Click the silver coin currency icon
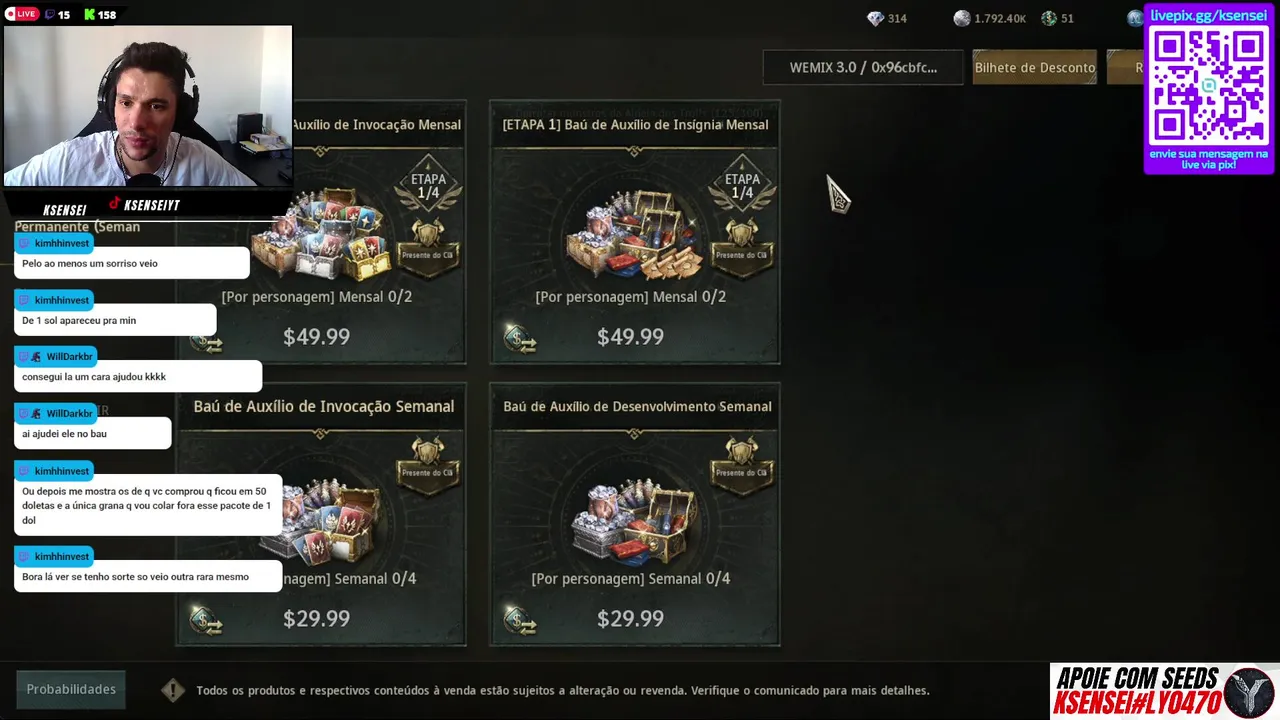 click(x=962, y=18)
